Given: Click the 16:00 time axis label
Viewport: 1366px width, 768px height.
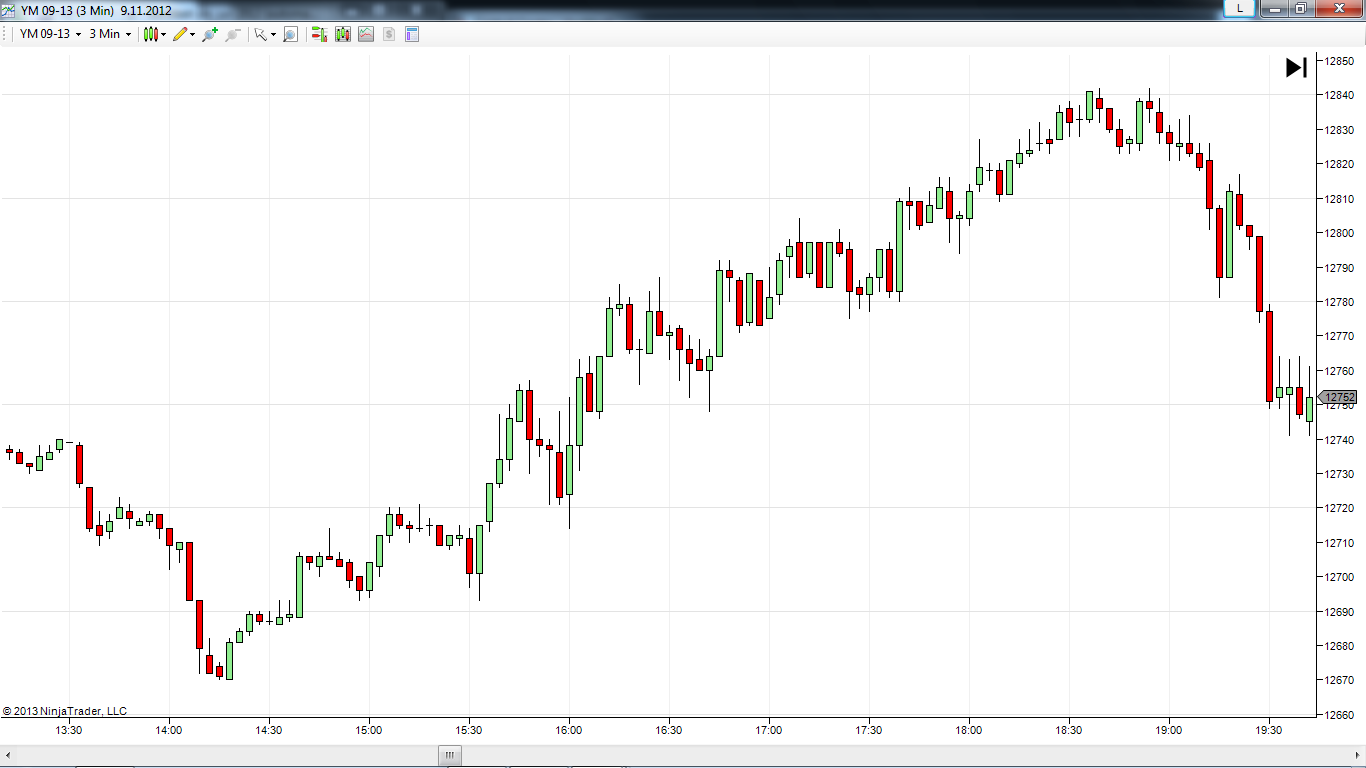Looking at the screenshot, I should pos(569,730).
